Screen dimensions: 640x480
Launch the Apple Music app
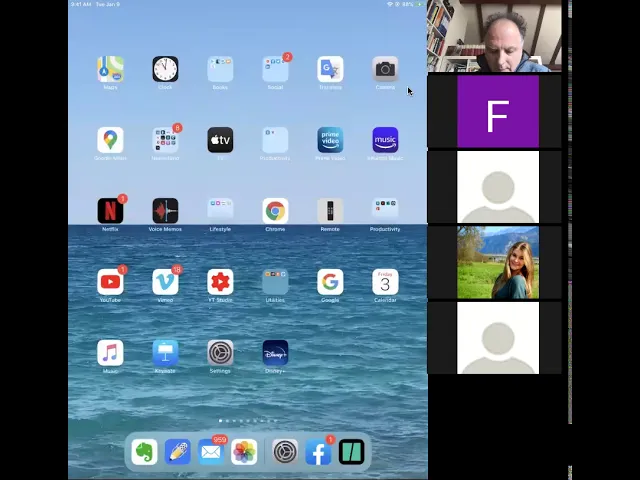point(110,353)
